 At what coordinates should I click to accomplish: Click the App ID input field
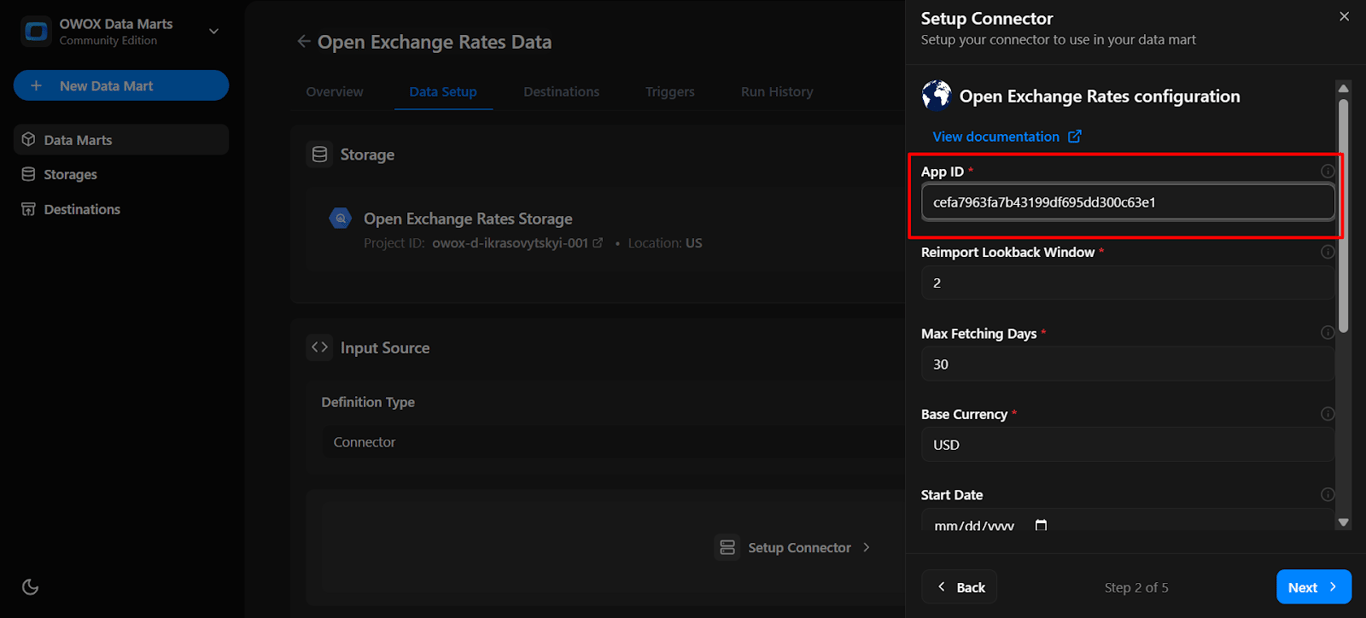pos(1127,201)
